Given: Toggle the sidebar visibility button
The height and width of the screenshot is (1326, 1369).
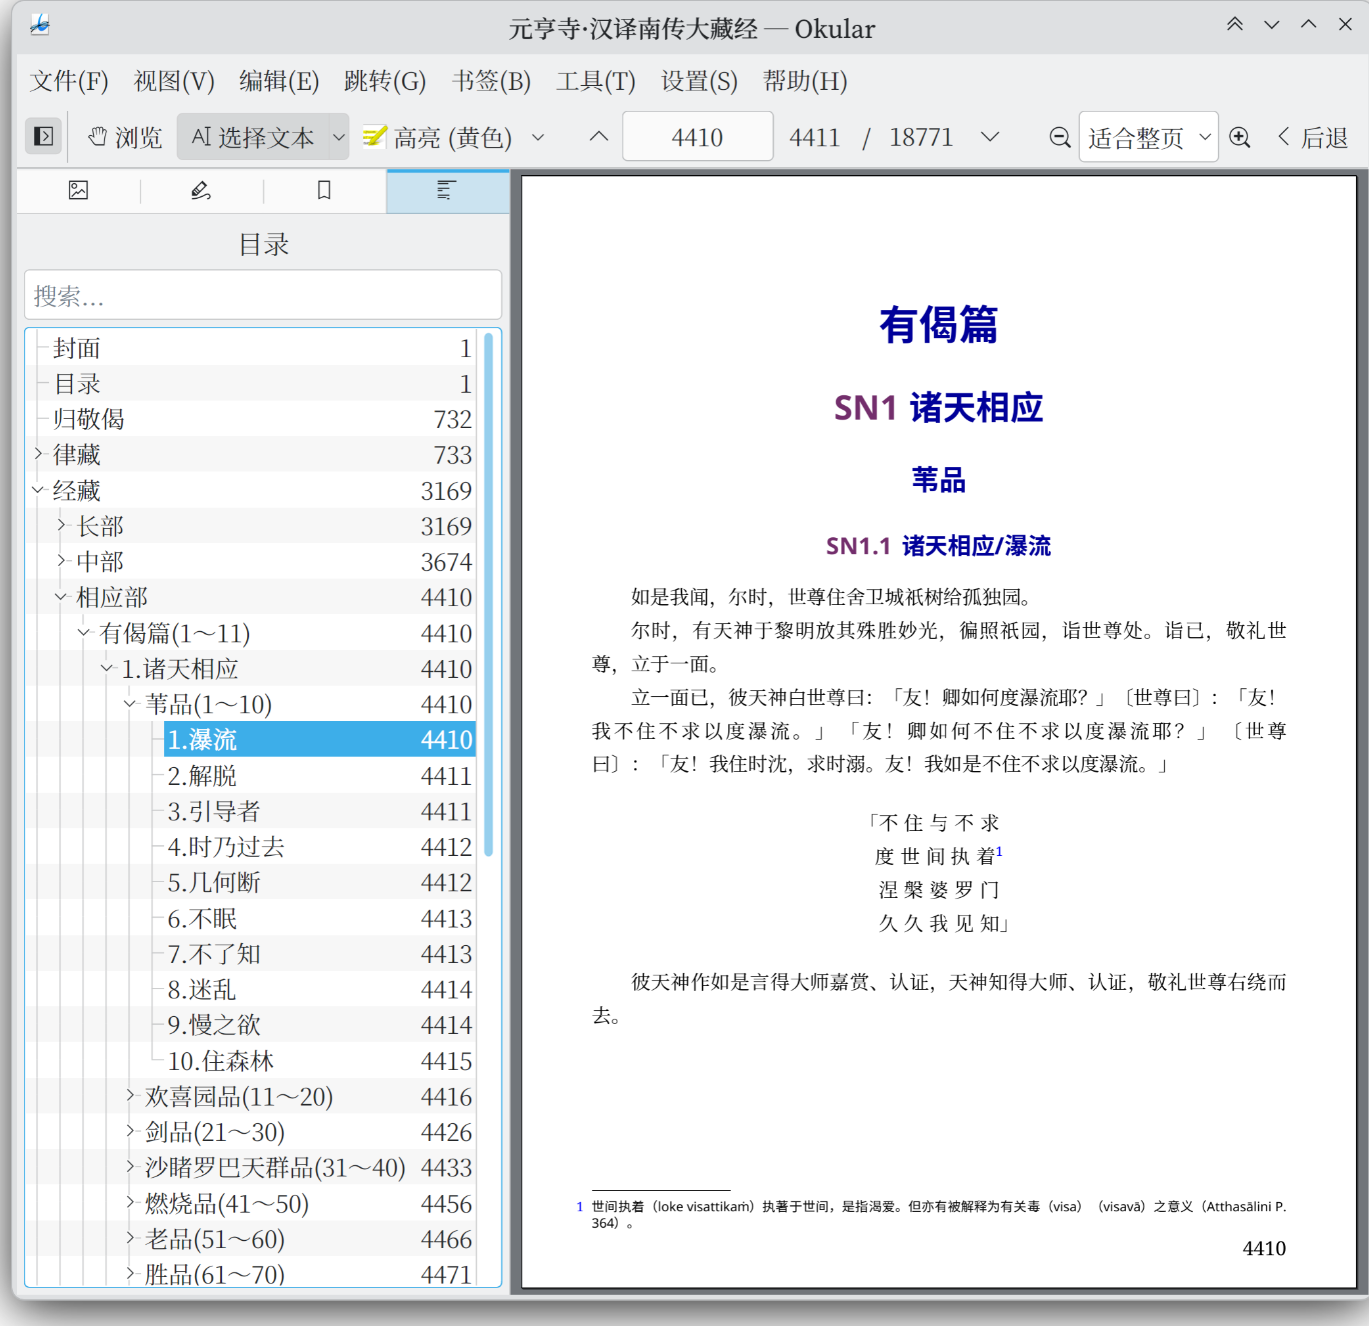Looking at the screenshot, I should tap(44, 137).
